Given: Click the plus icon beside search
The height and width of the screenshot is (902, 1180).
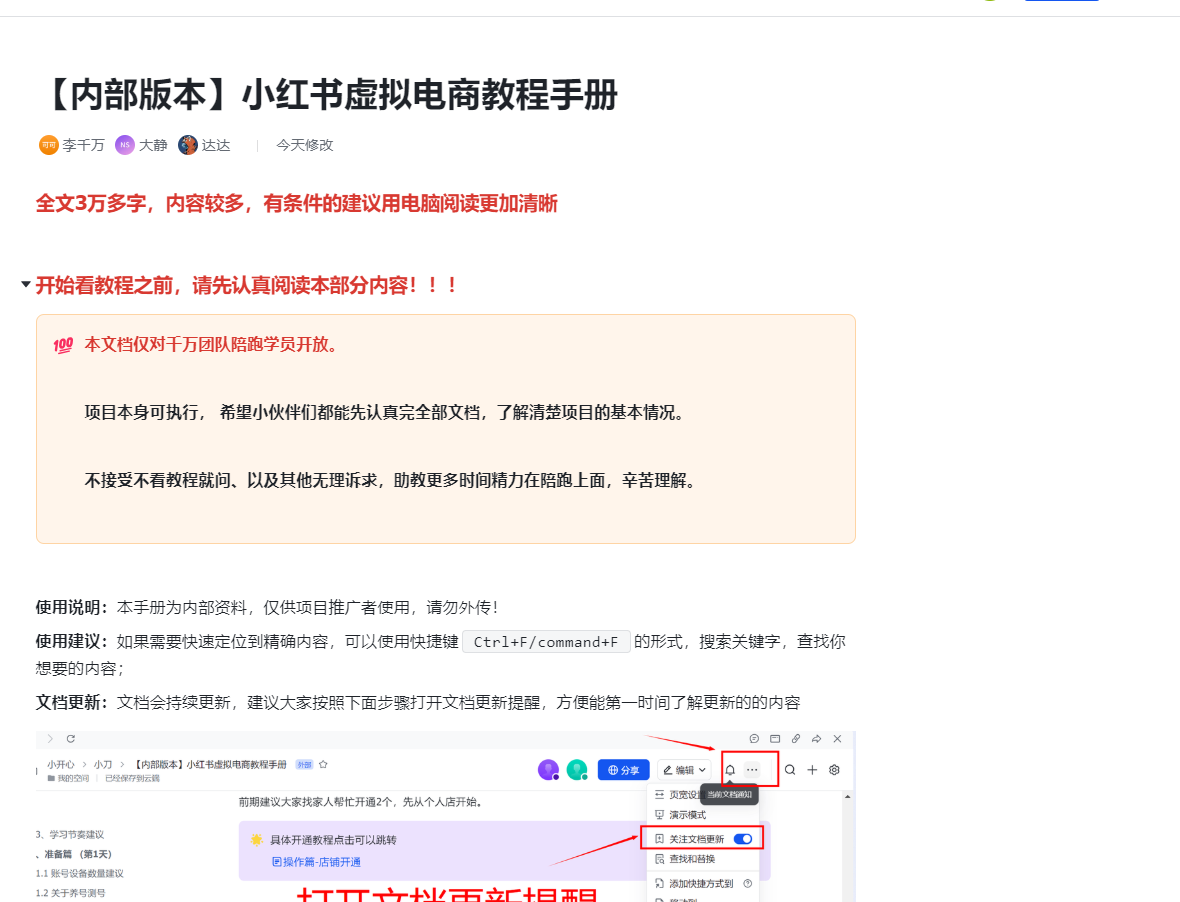Looking at the screenshot, I should pos(812,770).
